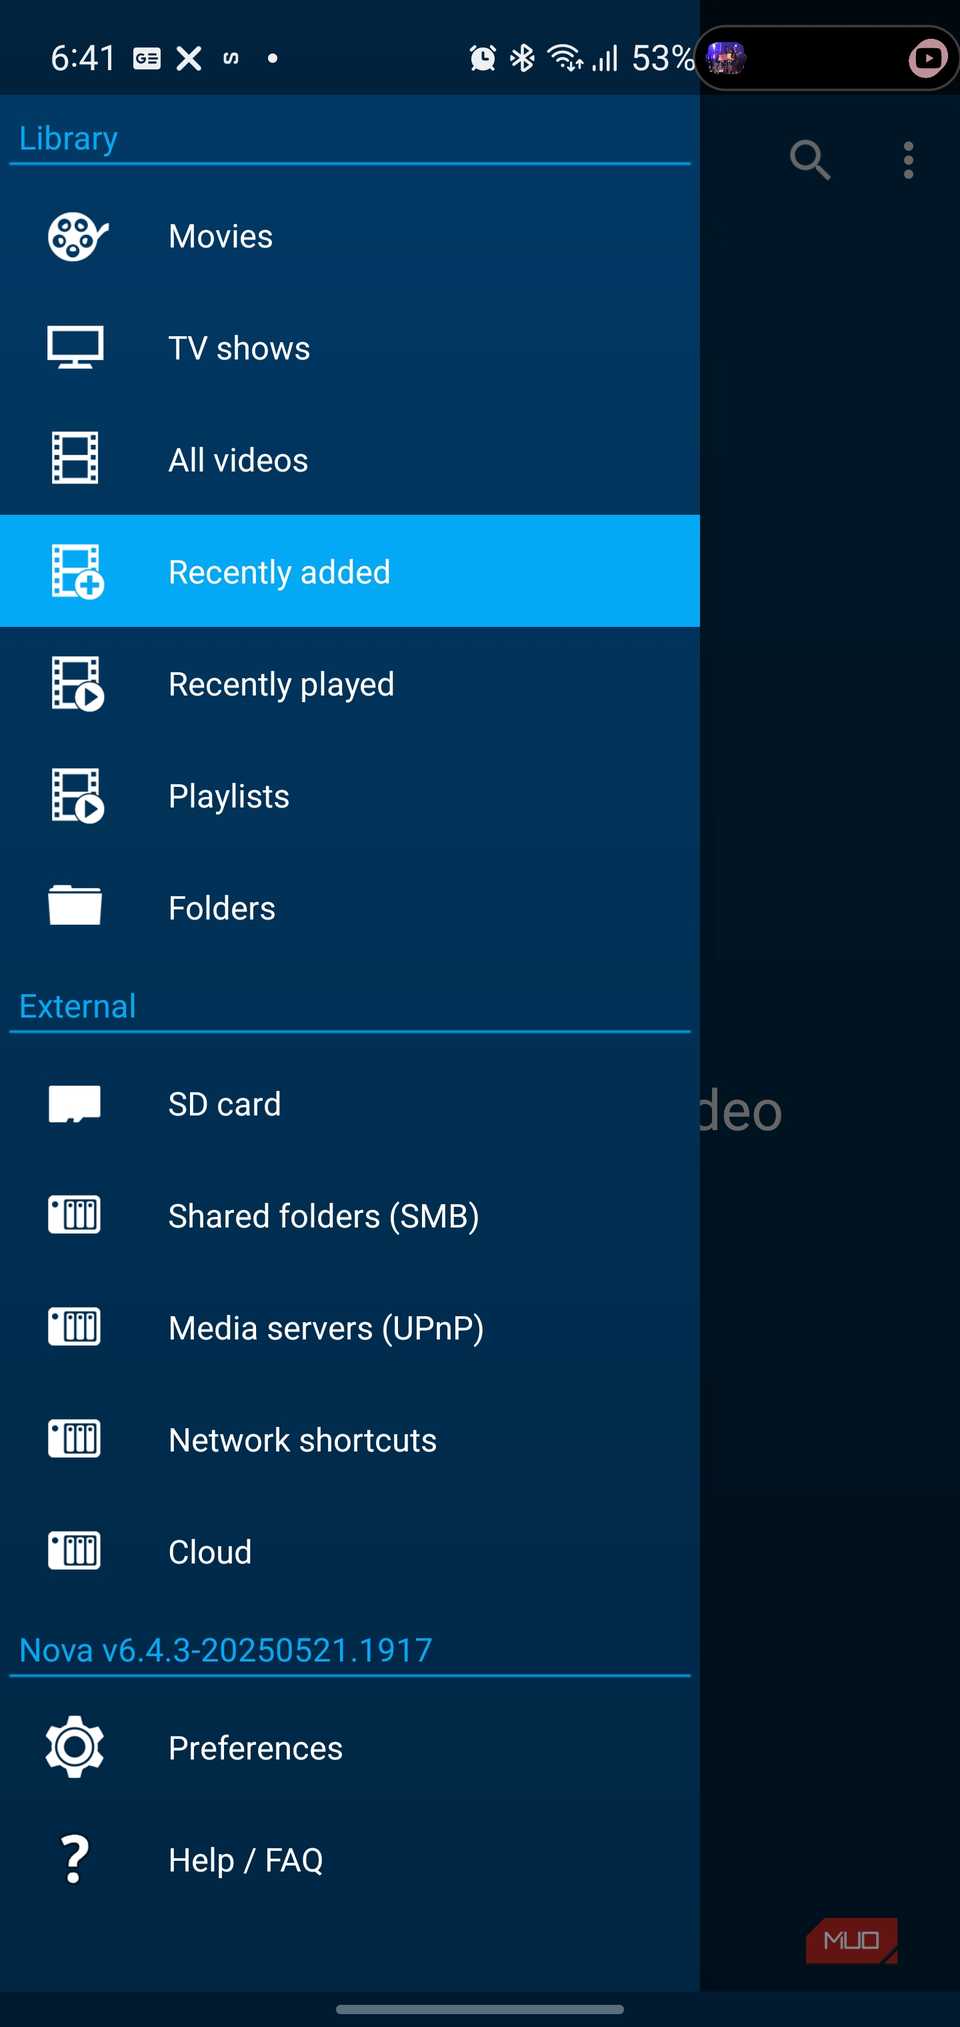The height and width of the screenshot is (2027, 960).
Task: Tap the media thumbnail in status pill
Action: coord(726,58)
